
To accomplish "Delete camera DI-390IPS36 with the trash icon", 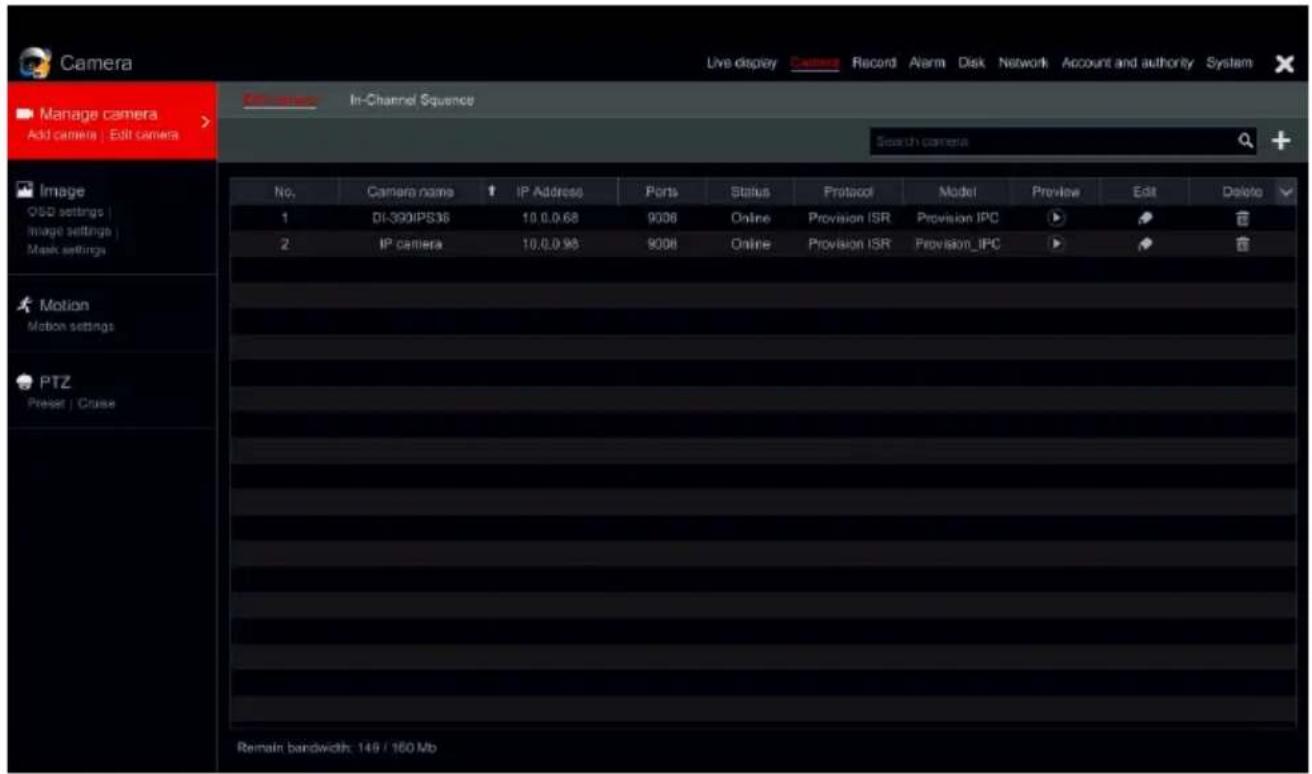I will coord(1245,217).
